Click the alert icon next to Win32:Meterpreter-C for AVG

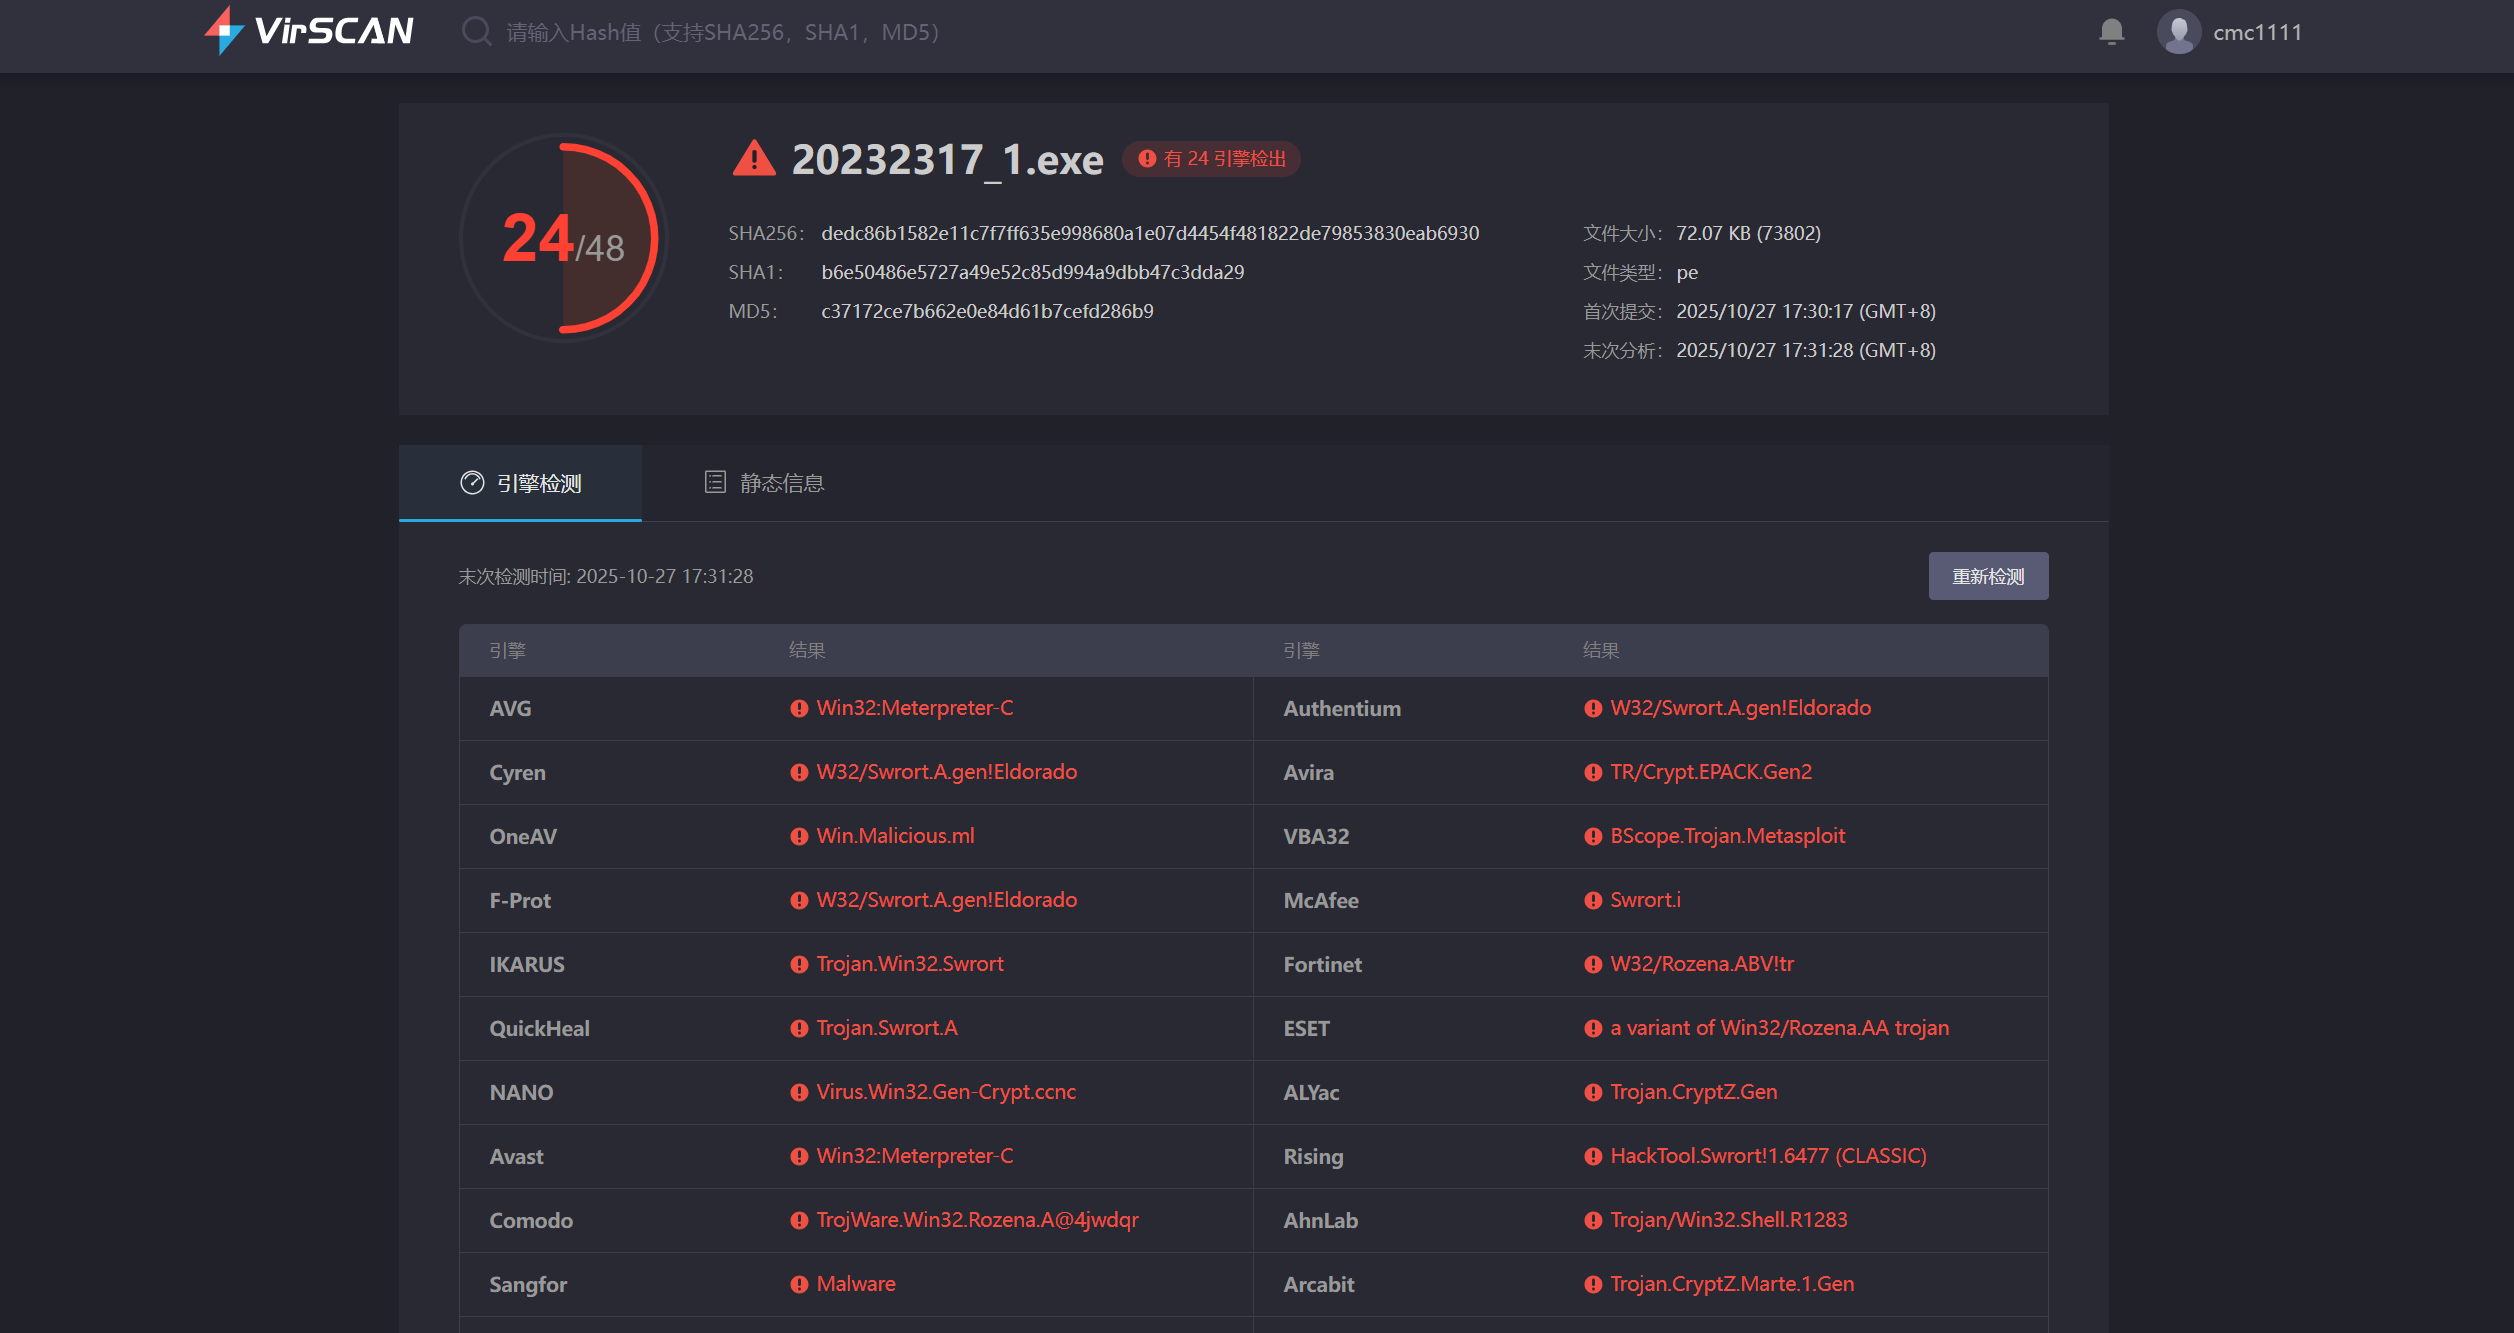point(799,709)
